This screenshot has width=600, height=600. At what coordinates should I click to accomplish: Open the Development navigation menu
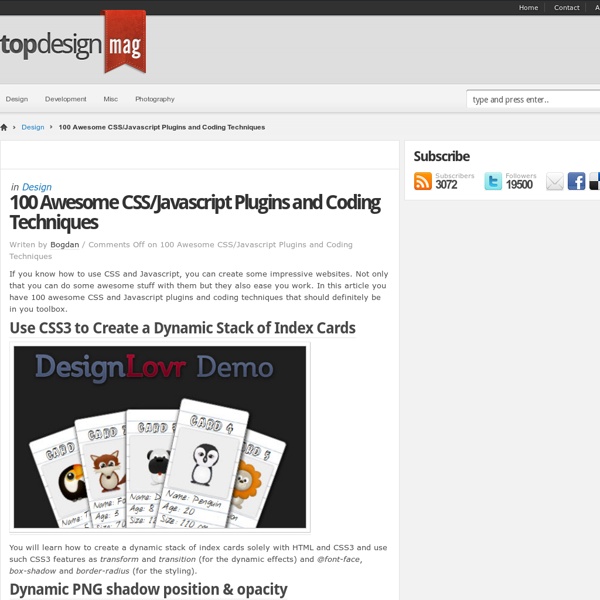[65, 99]
